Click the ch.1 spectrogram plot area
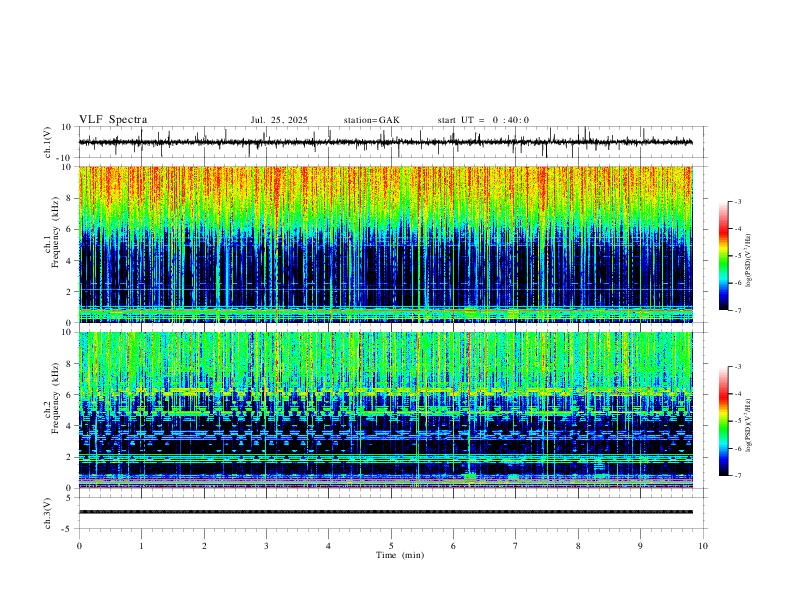792x612 pixels. point(385,244)
